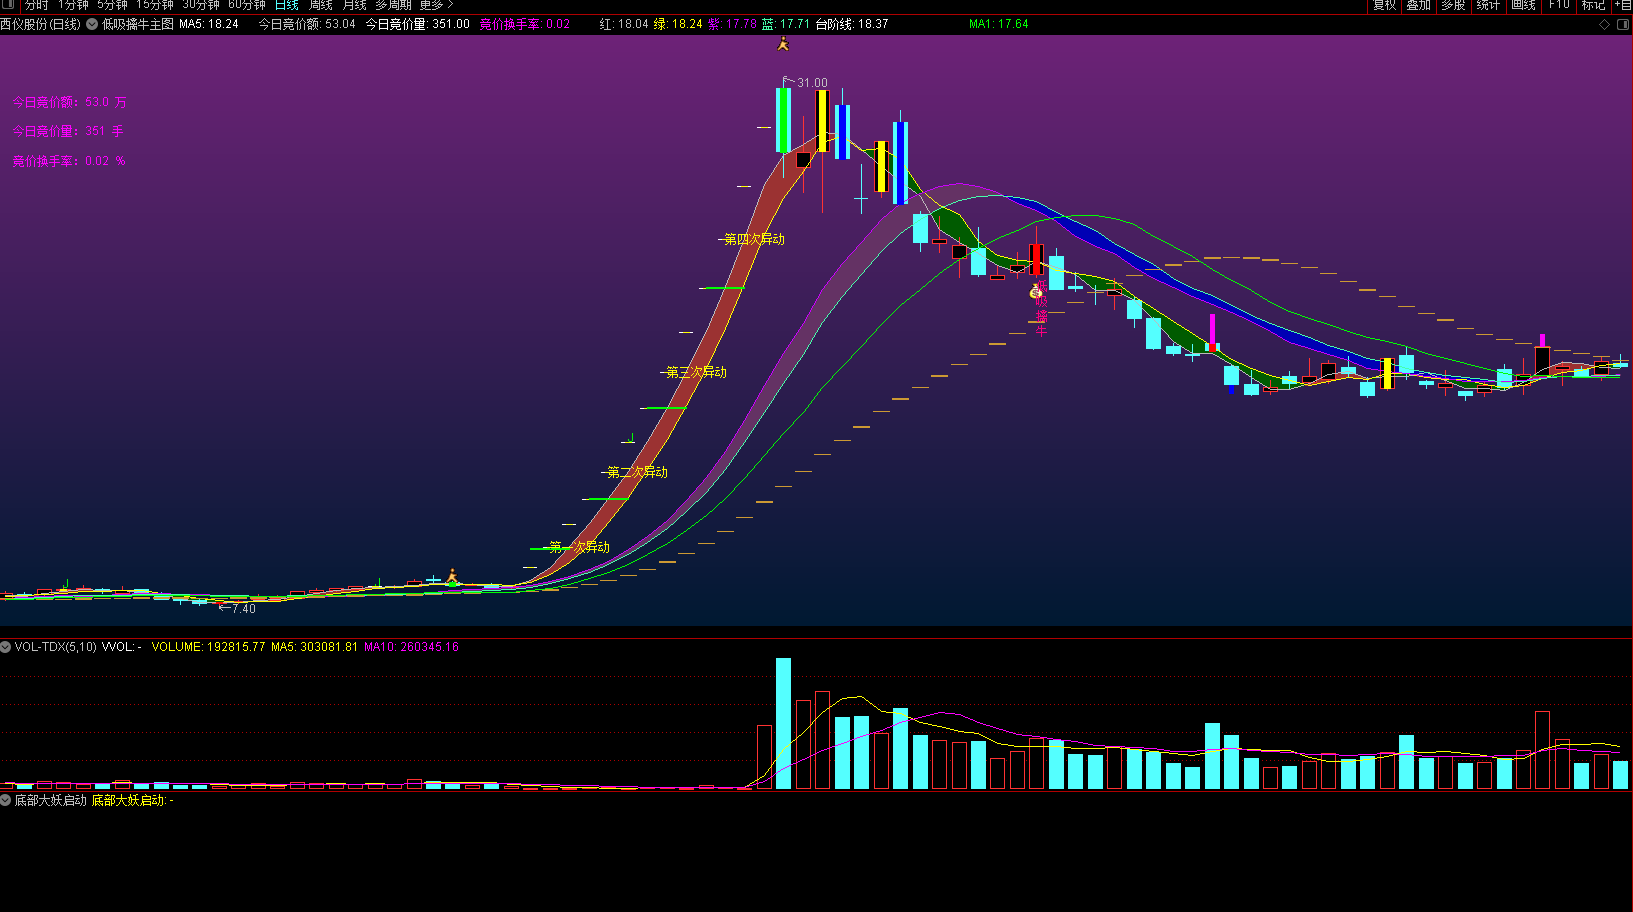This screenshot has width=1633, height=912.
Task: Click the small figure marker near chart bottom
Action: pyautogui.click(x=452, y=576)
